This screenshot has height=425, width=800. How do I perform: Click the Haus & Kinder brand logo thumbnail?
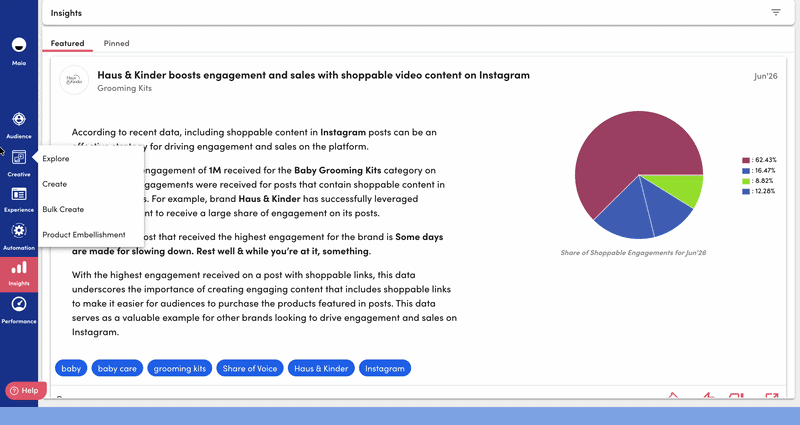click(x=74, y=80)
